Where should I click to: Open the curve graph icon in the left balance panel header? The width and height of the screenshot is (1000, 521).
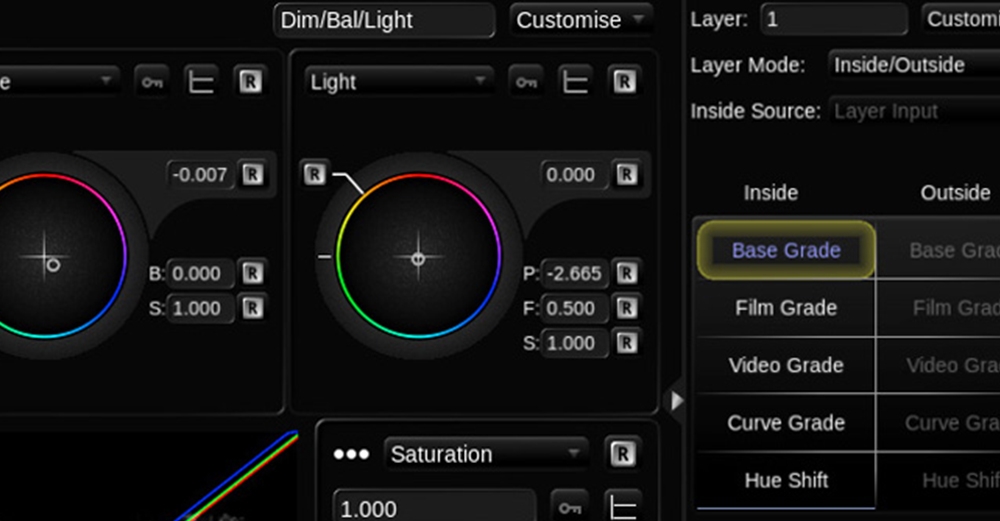[x=200, y=82]
